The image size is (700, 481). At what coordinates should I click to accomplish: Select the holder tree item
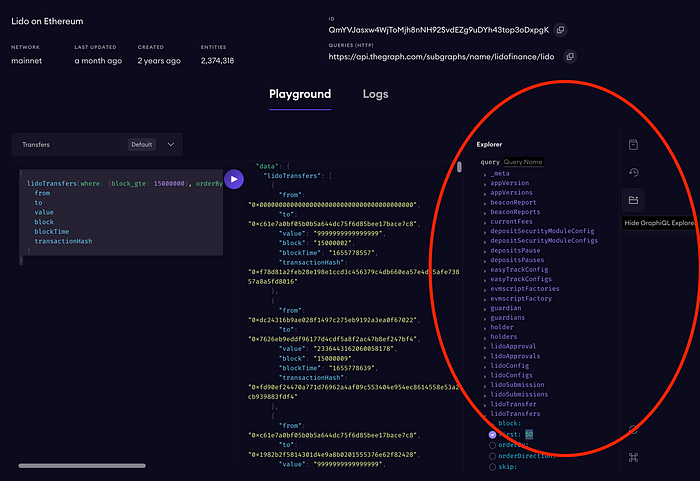tap(502, 327)
